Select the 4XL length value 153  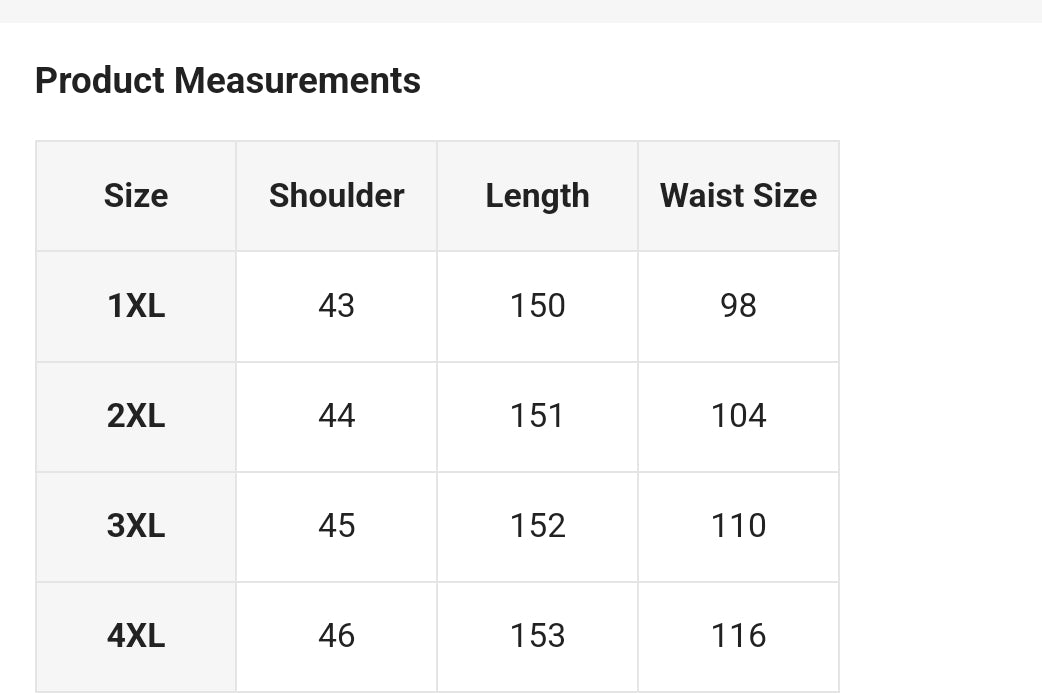(538, 636)
